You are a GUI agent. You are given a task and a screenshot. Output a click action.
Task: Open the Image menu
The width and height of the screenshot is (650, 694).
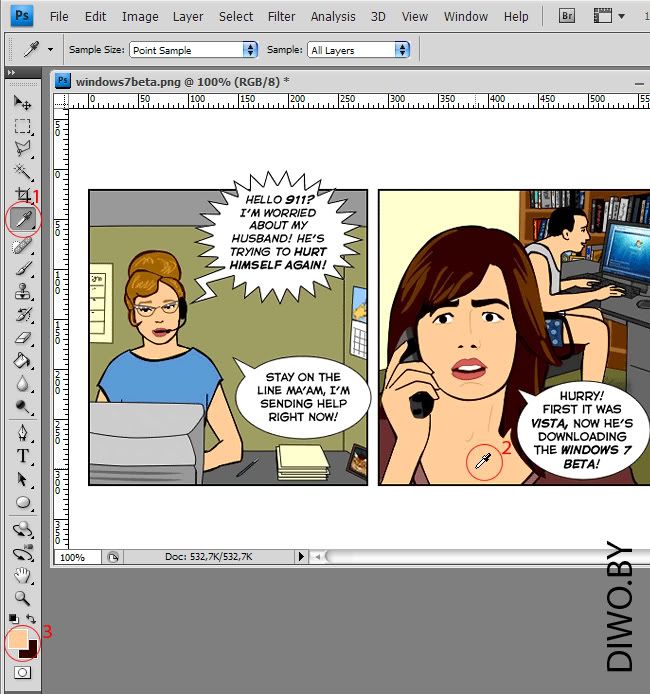point(140,16)
